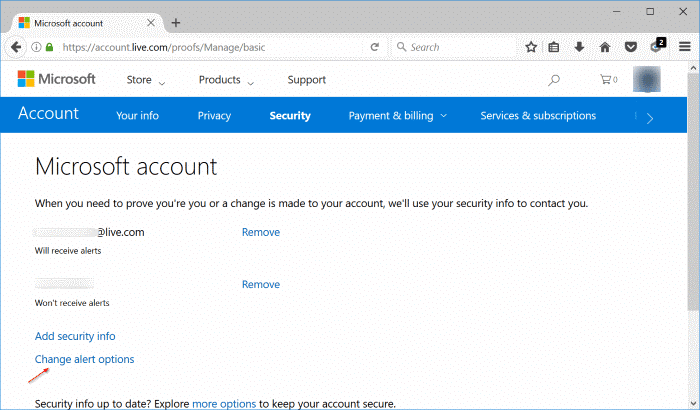Open the shopping cart icon
This screenshot has width=700, height=410.
(x=608, y=79)
